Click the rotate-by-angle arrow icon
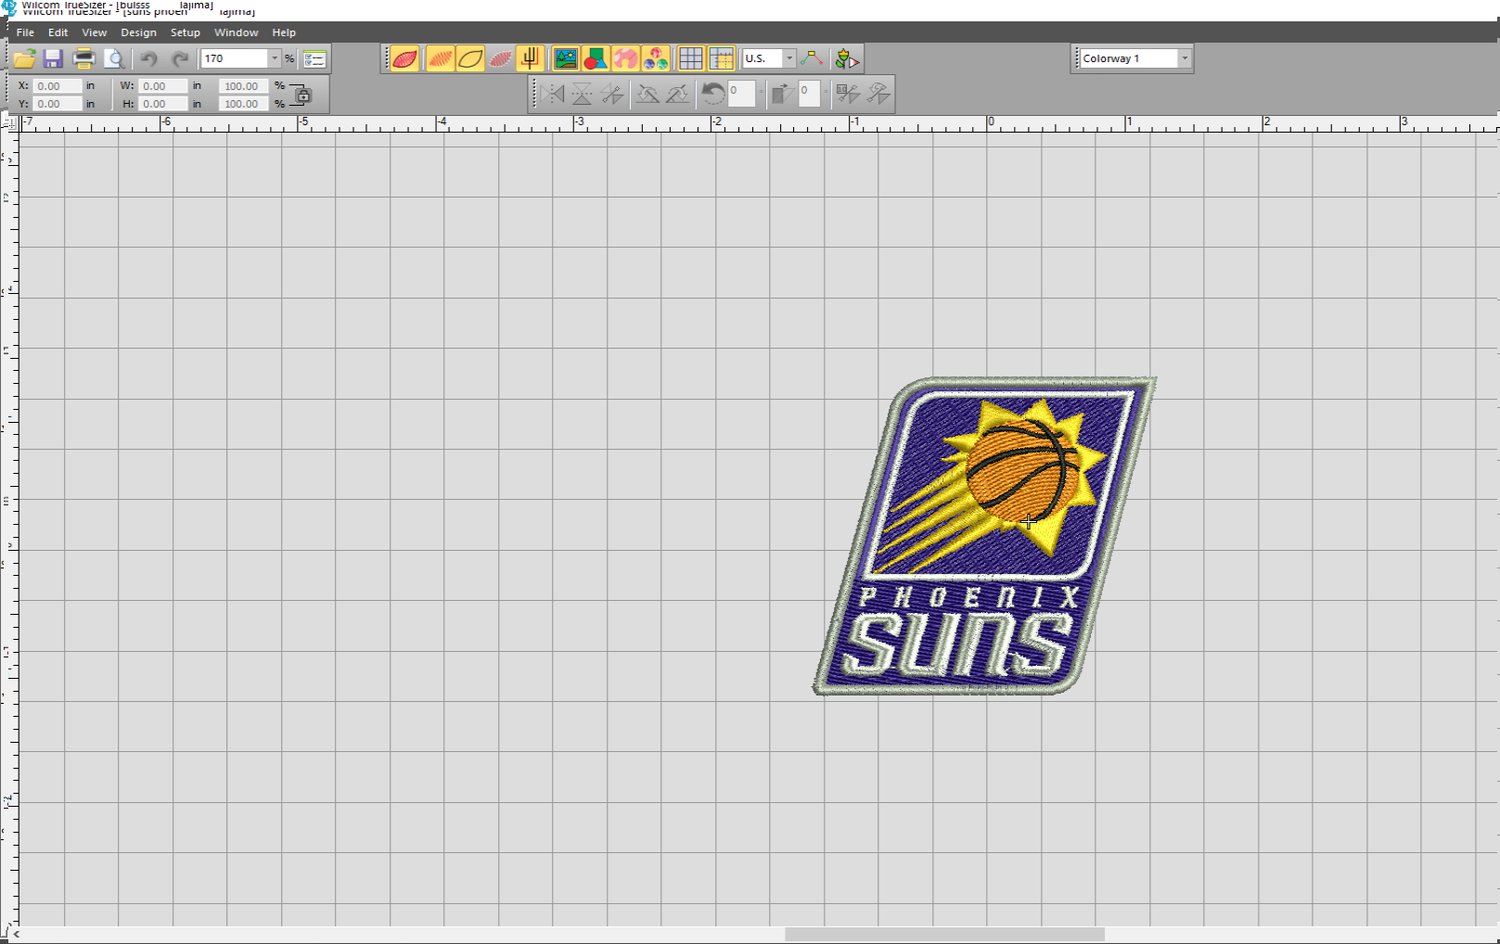Viewport: 1500px width, 944px height. (712, 94)
